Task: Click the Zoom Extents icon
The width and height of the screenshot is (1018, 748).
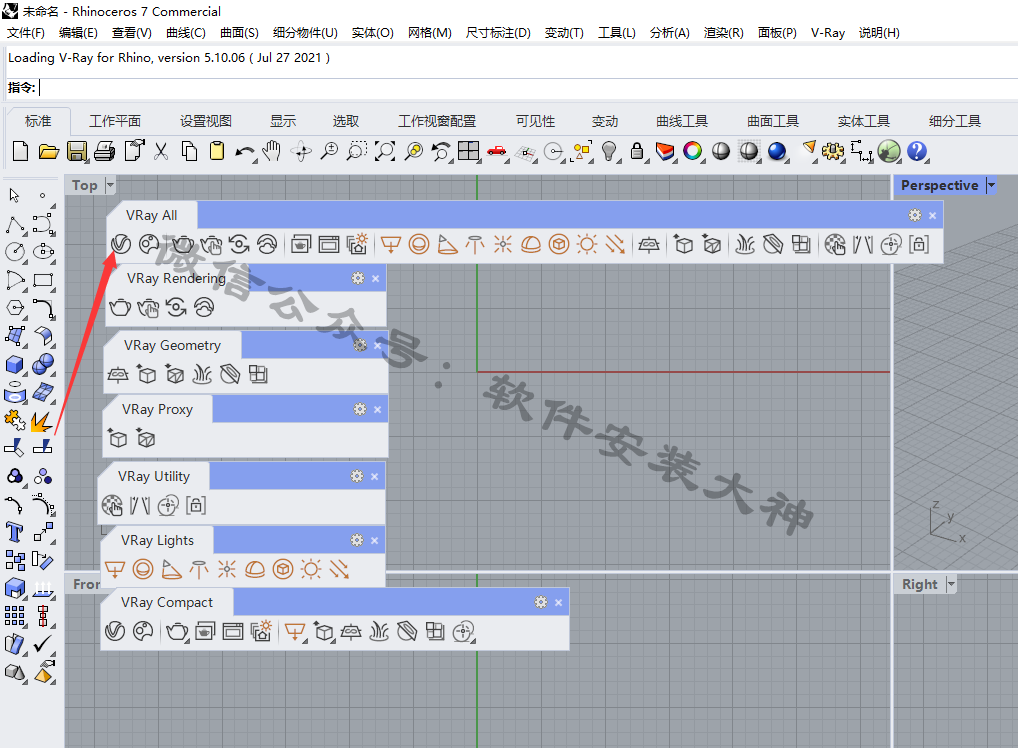Action: (x=385, y=151)
